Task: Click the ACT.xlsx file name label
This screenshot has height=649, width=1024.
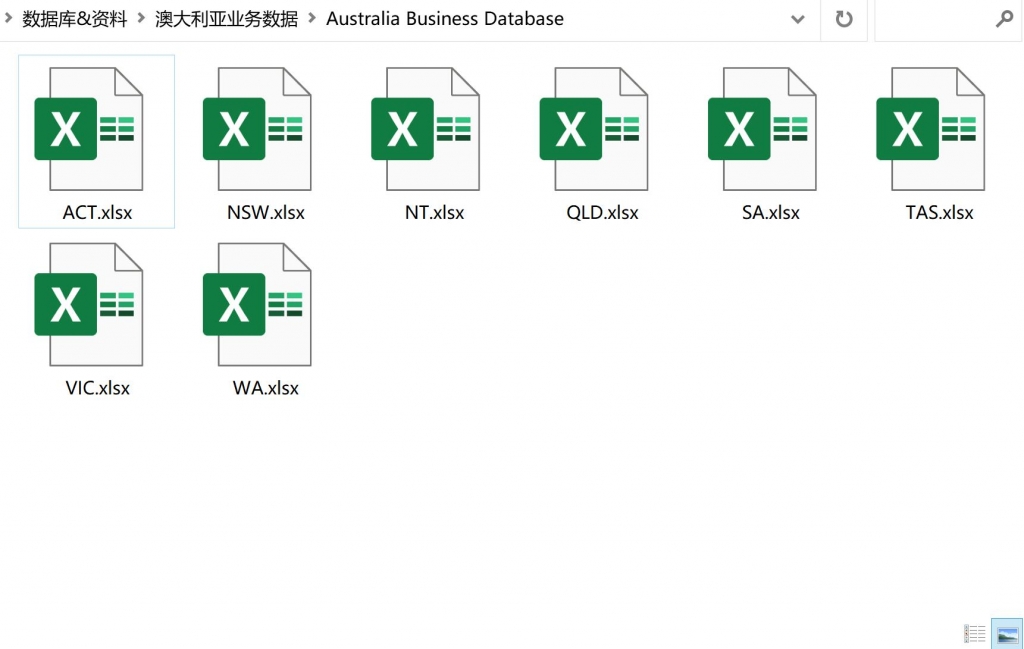Action: point(97,213)
